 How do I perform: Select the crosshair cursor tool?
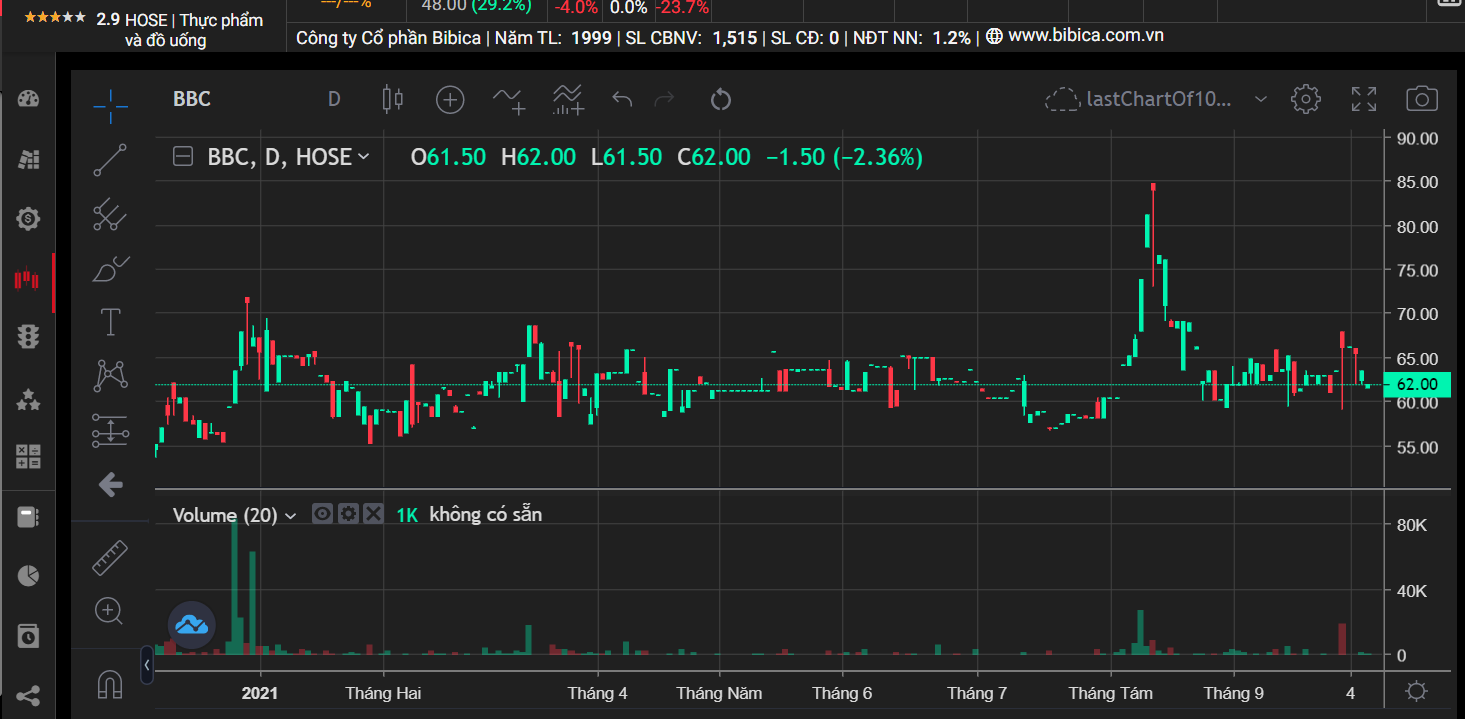110,100
